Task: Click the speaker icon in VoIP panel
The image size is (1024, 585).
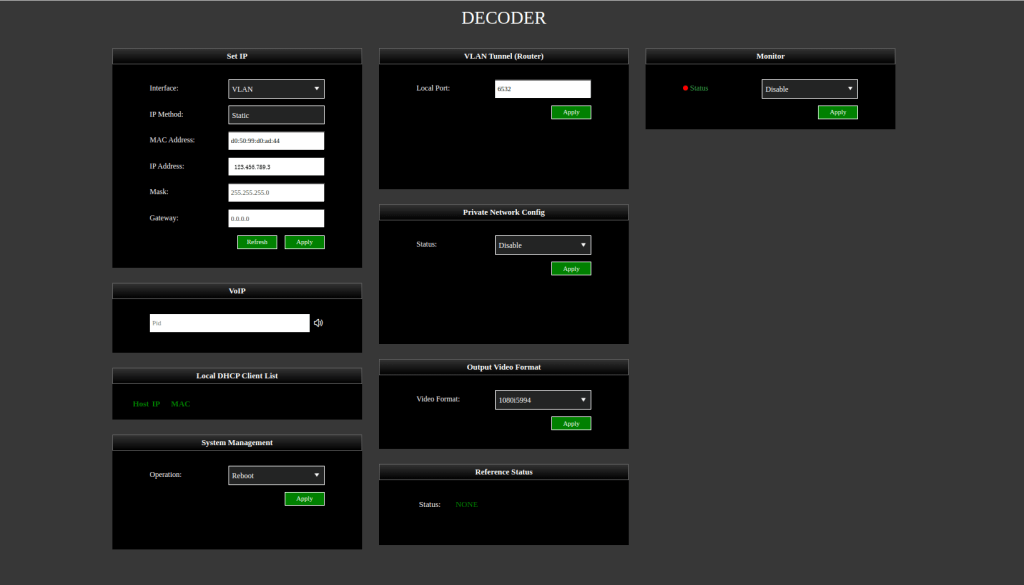Action: click(318, 323)
